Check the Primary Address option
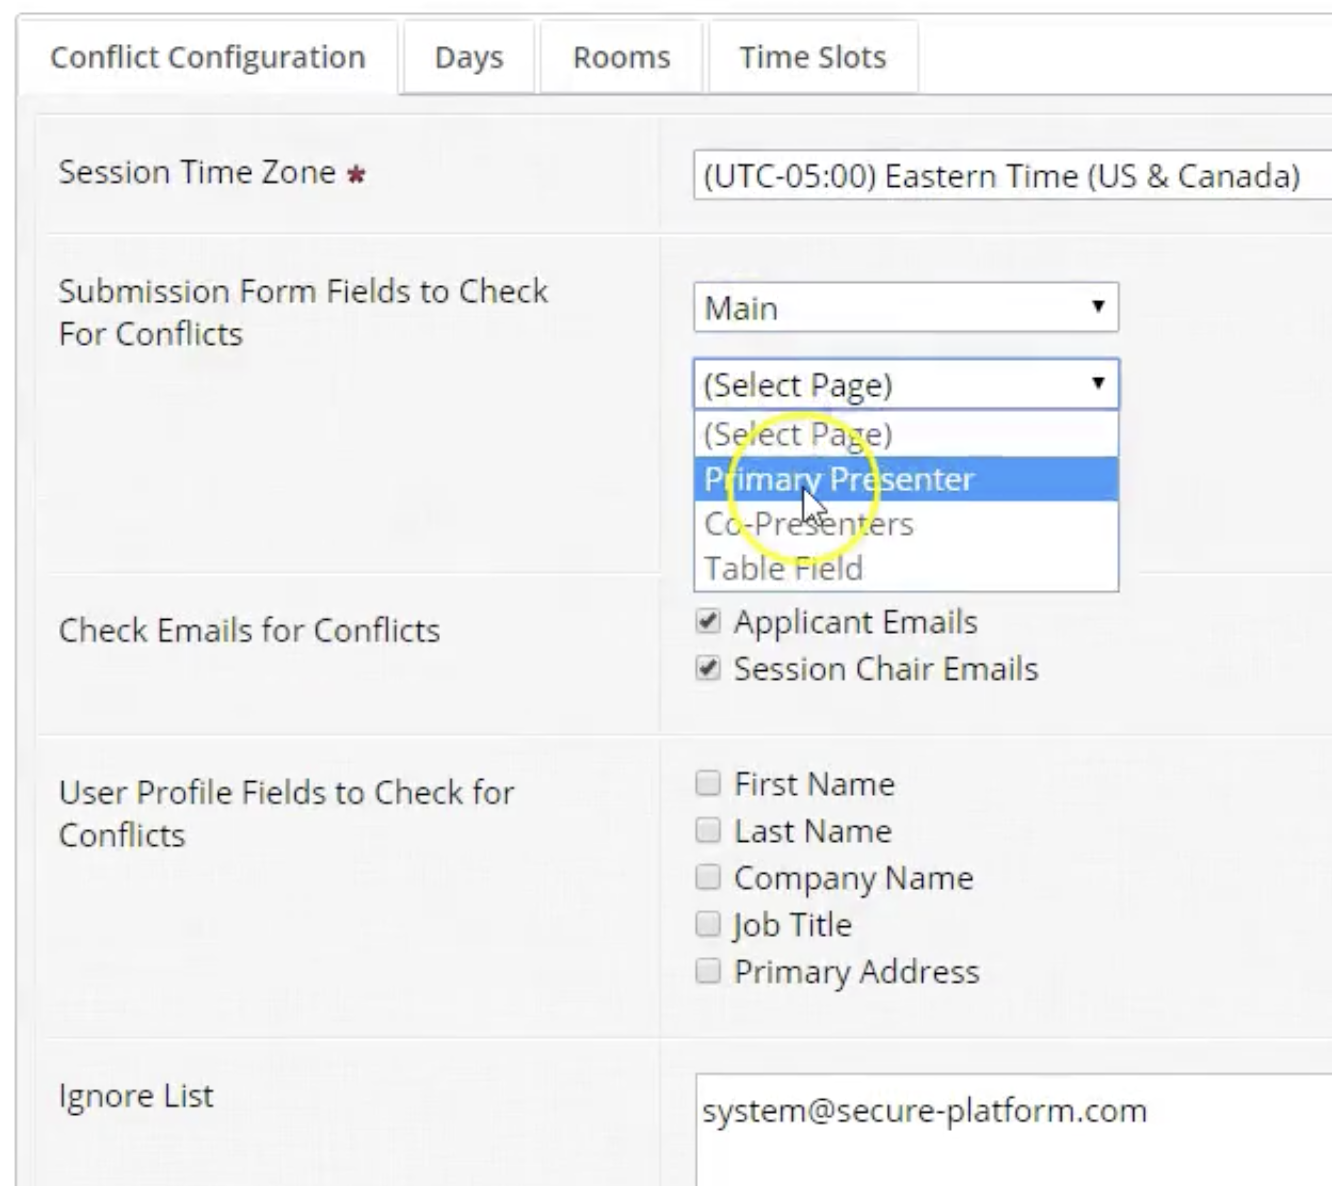The height and width of the screenshot is (1186, 1332). tap(708, 971)
